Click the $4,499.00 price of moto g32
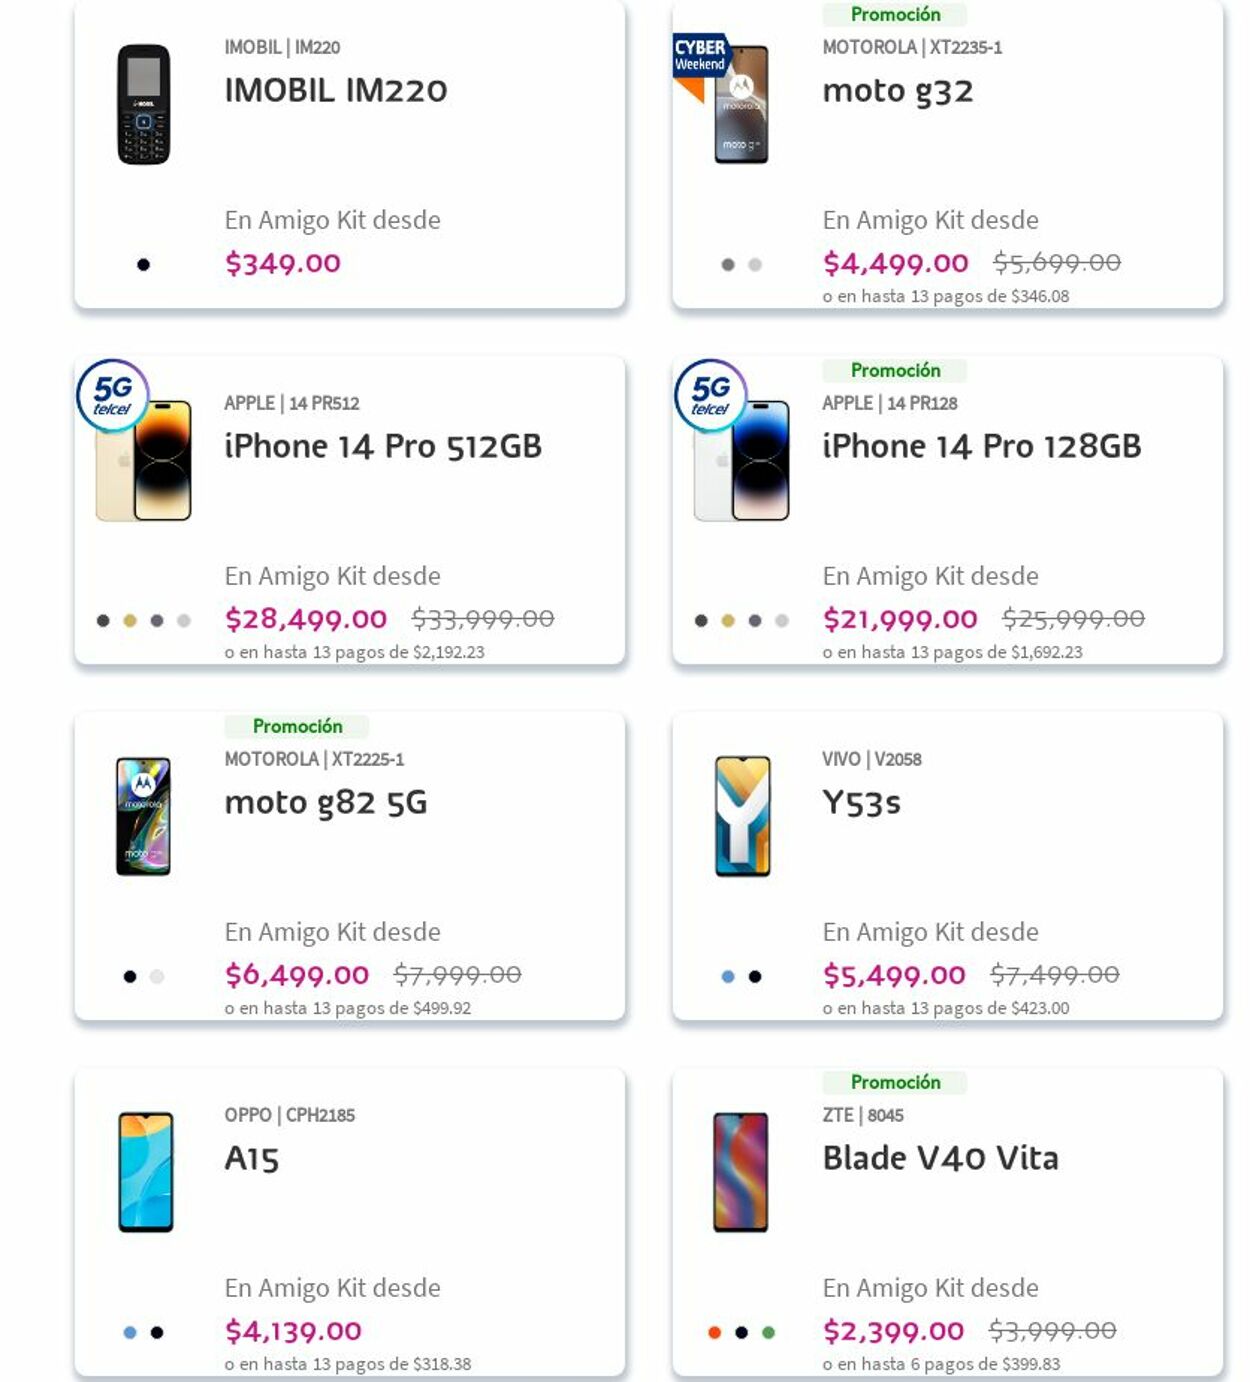This screenshot has height=1382, width=1250. tap(895, 263)
